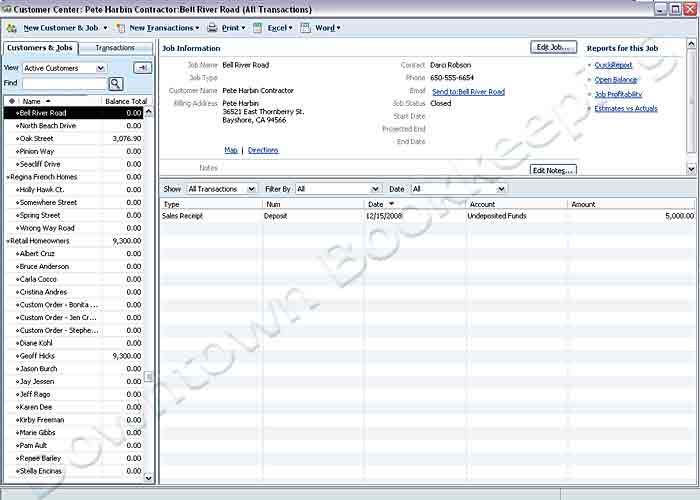Open the New Transactions dropdown menu
Viewport: 700px width, 500px height.
[x=197, y=28]
